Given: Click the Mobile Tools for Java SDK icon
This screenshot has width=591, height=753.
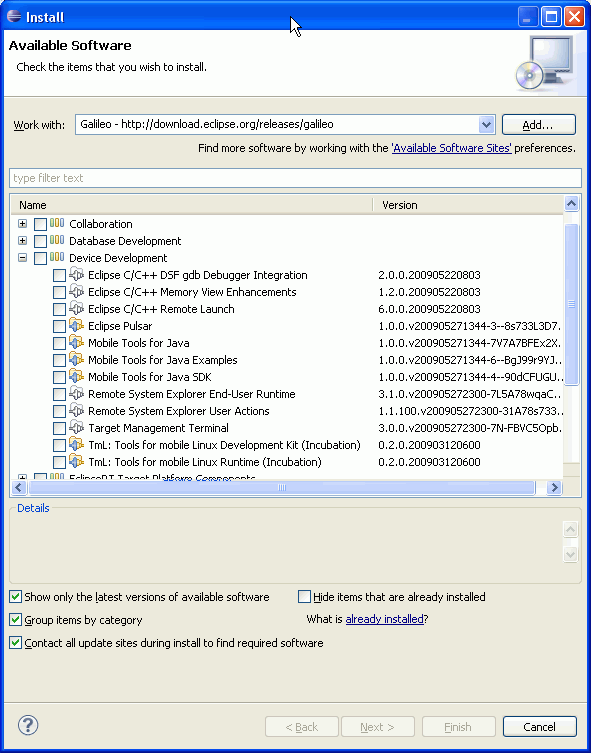Looking at the screenshot, I should pyautogui.click(x=77, y=377).
